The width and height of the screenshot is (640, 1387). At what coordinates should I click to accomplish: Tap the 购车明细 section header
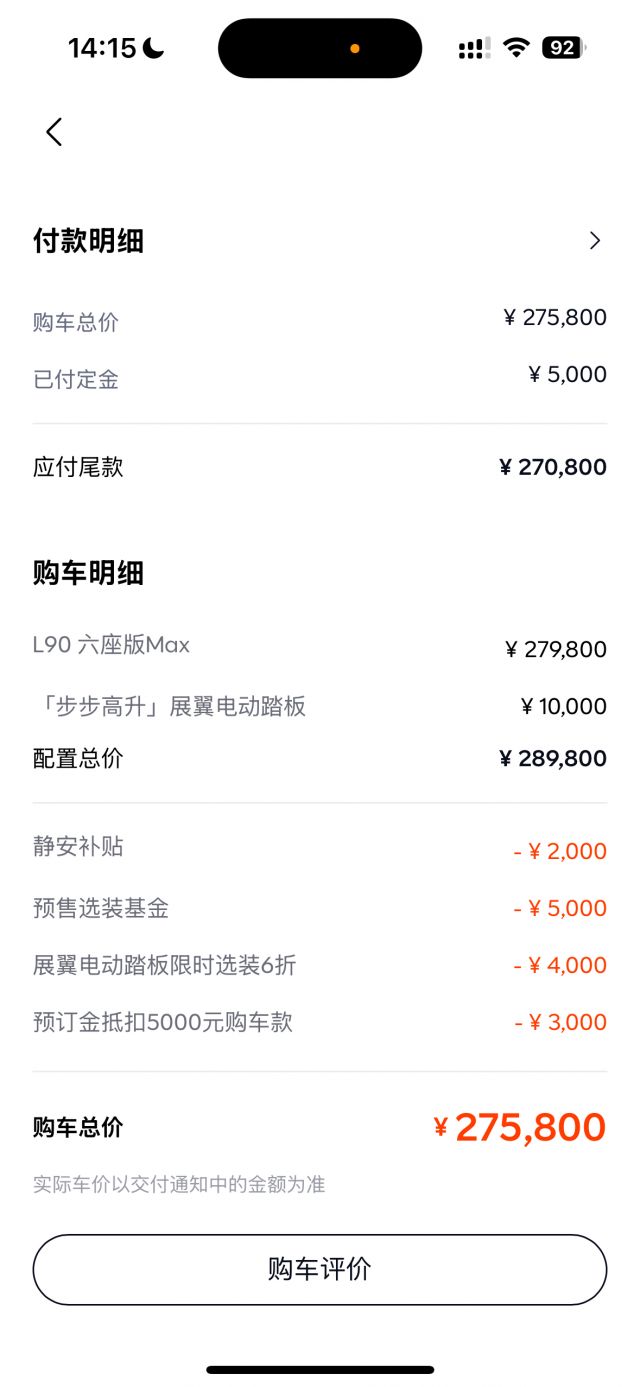point(89,574)
